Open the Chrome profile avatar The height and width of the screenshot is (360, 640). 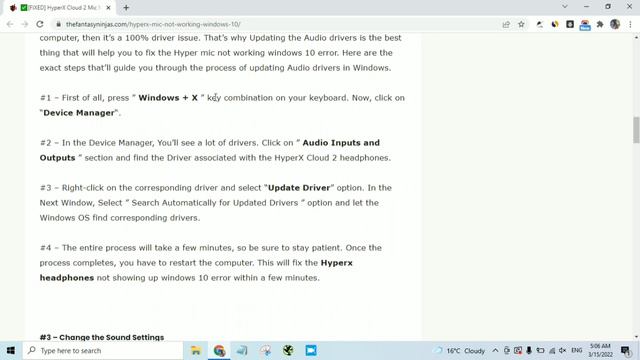[615, 24]
